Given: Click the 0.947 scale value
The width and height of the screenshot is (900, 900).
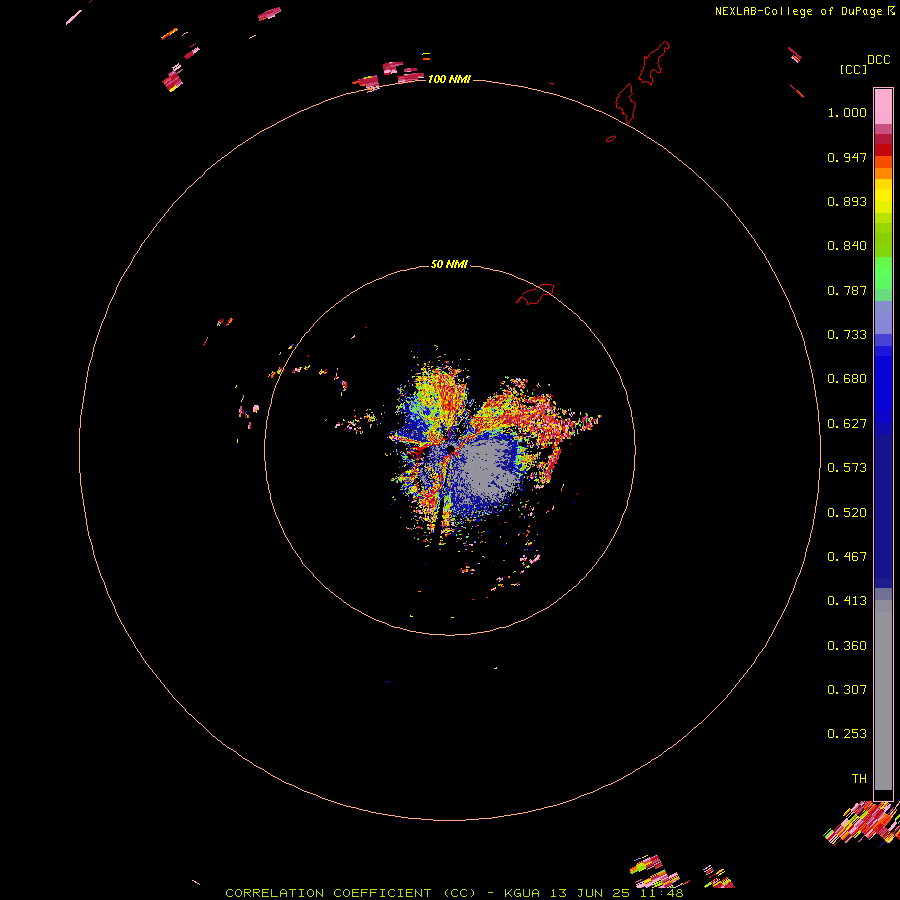Looking at the screenshot, I should pos(847,157).
